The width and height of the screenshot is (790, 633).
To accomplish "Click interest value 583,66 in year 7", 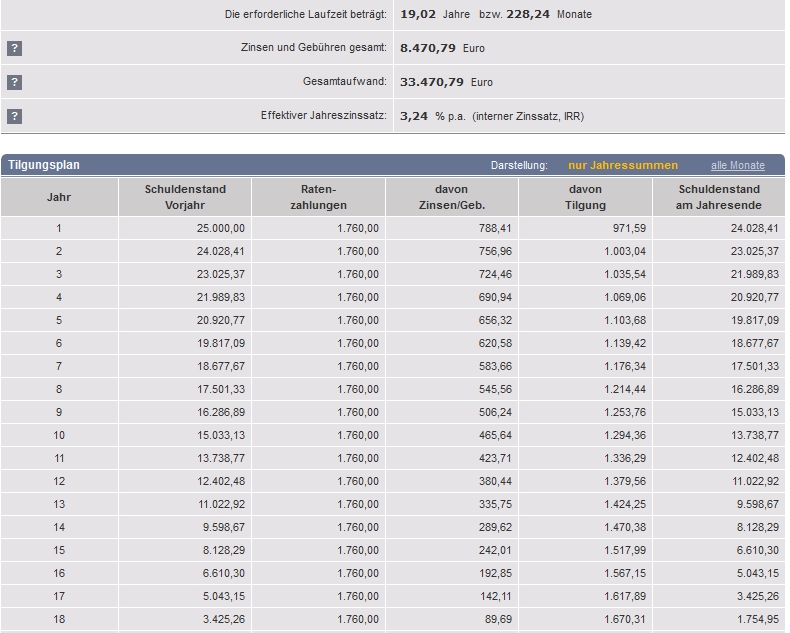I will (495, 366).
